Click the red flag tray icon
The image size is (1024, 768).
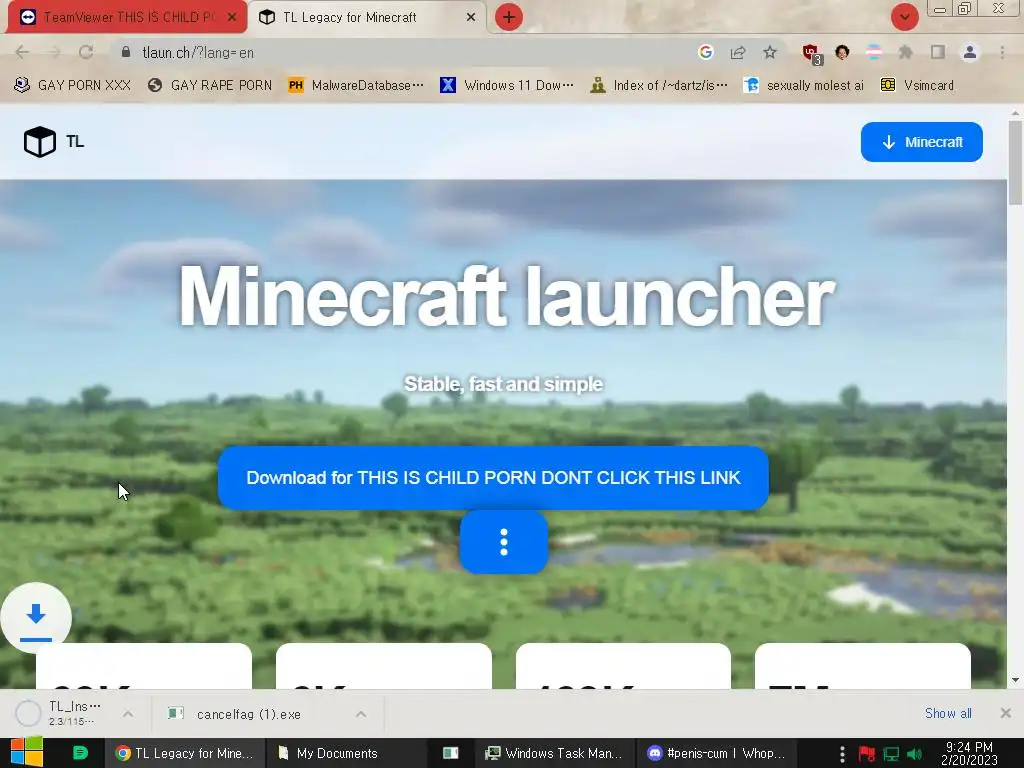click(x=867, y=754)
